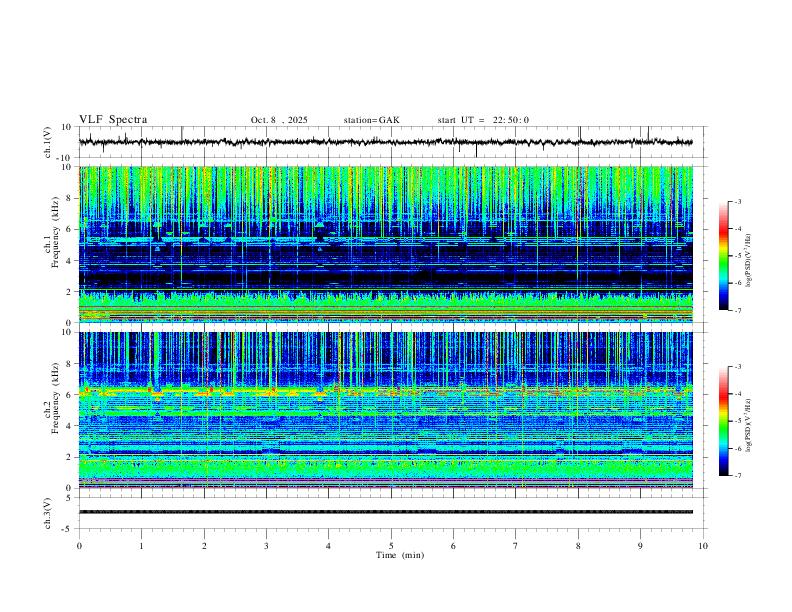792x612 pixels.
Task: Click the "0" tick on the time axis
Action: pos(79,546)
